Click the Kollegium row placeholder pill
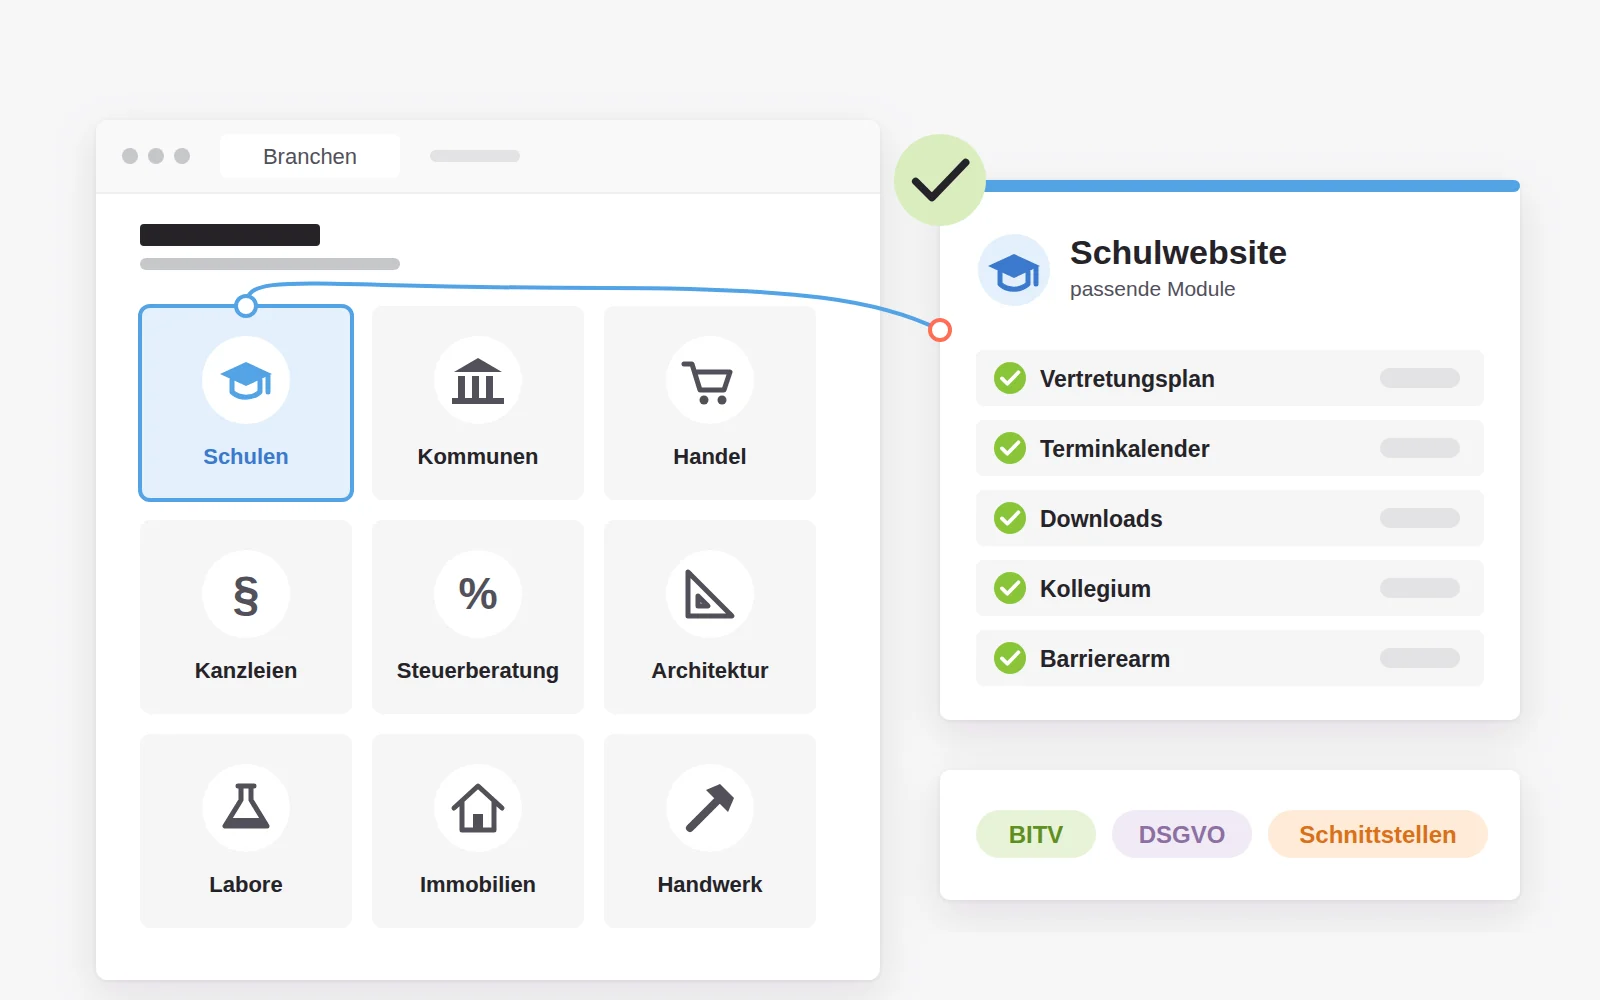The width and height of the screenshot is (1600, 1000). pos(1420,588)
